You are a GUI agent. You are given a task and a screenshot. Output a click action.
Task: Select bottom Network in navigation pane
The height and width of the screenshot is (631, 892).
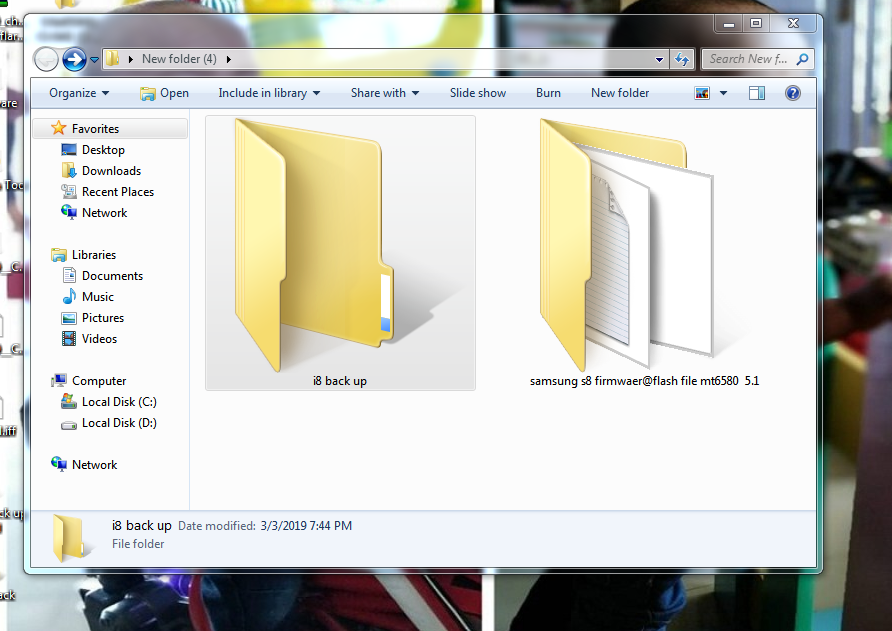point(94,465)
